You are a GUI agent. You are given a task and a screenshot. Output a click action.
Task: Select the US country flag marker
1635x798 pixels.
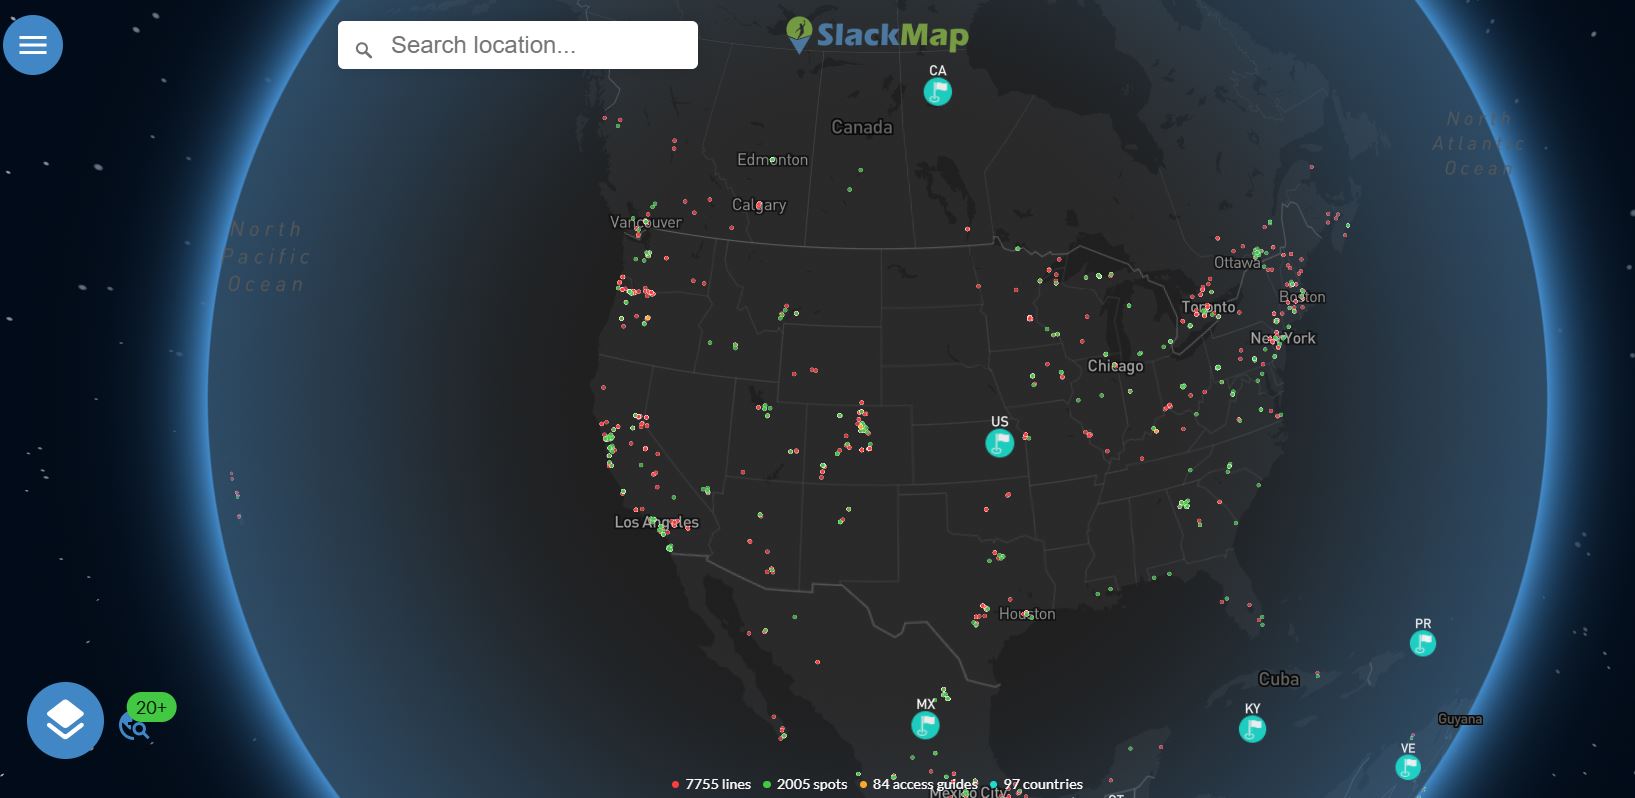tap(999, 443)
